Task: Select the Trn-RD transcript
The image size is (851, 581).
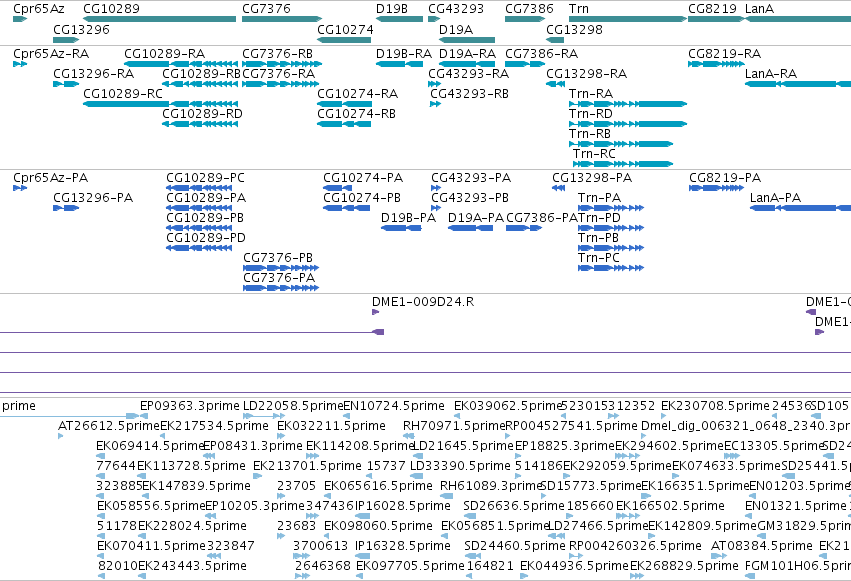Action: click(x=628, y=124)
